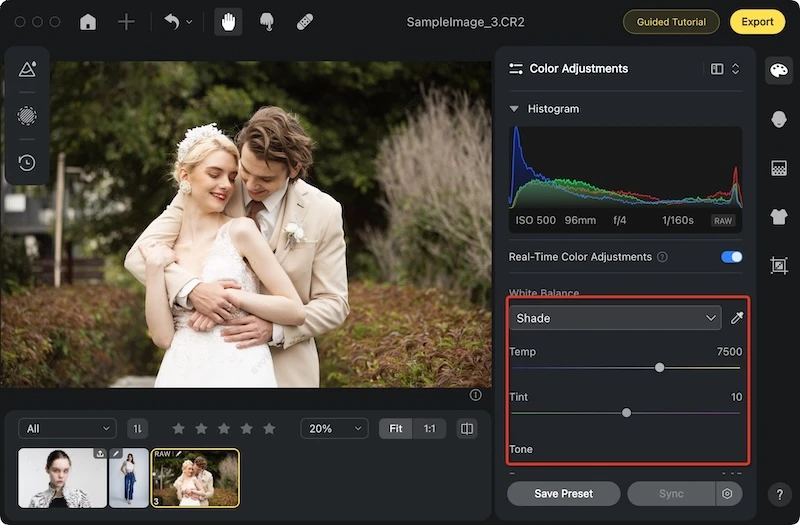Rate image with second star
Image resolution: width=800 pixels, height=525 pixels.
201,429
